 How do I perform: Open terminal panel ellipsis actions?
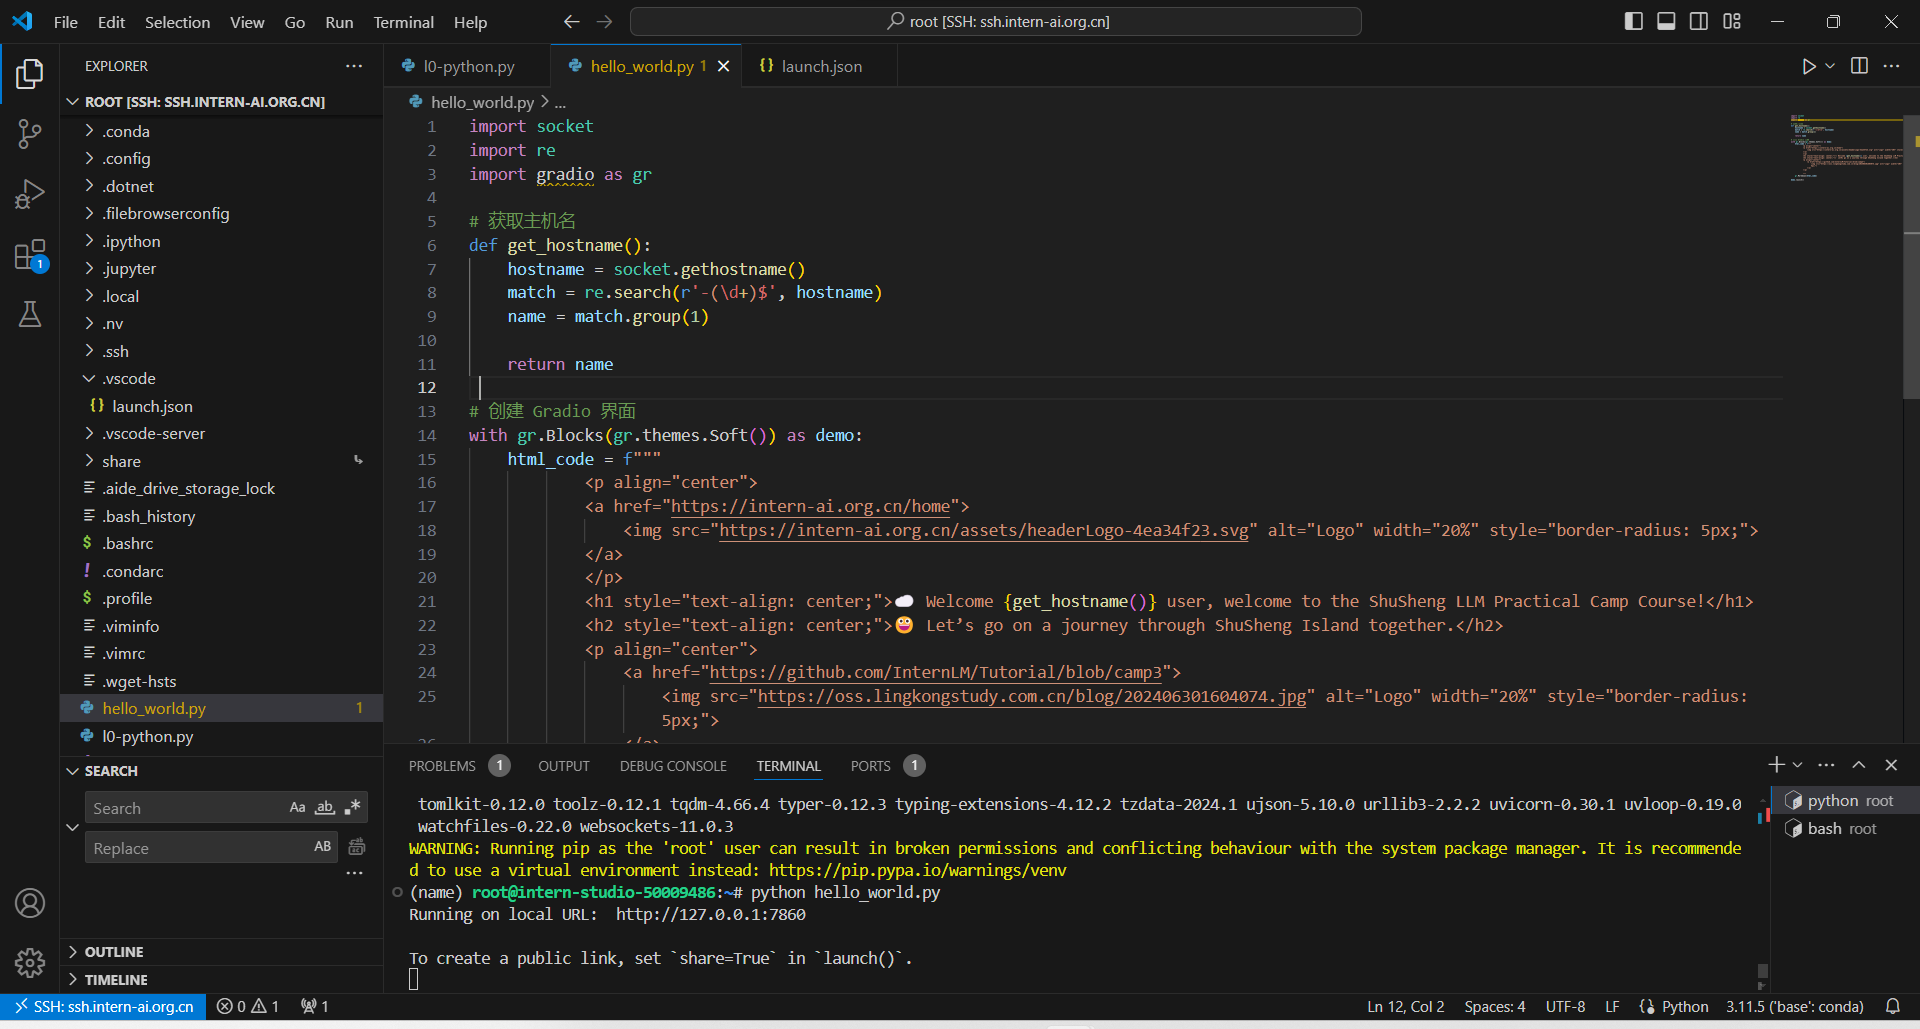tap(1826, 765)
